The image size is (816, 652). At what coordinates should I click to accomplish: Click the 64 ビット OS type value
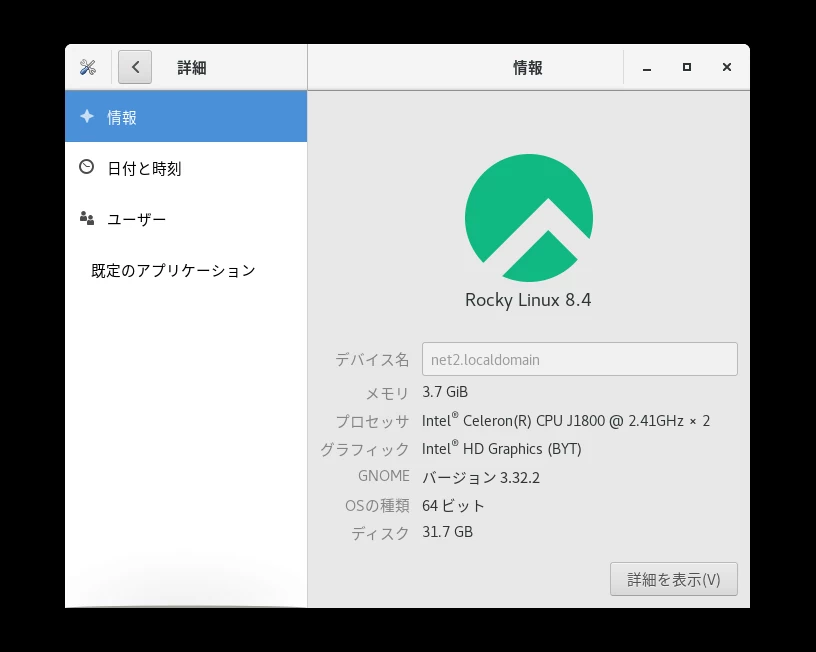click(x=453, y=505)
